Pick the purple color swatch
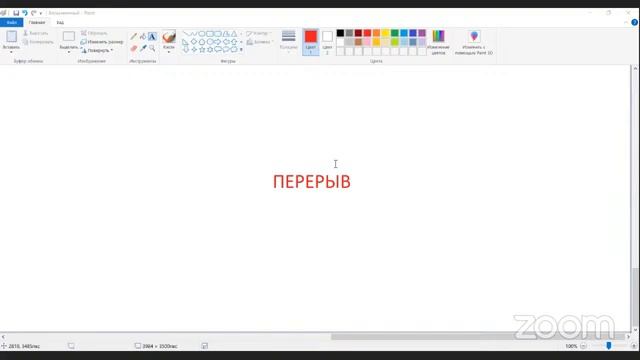The image size is (640, 360). tap(422, 33)
